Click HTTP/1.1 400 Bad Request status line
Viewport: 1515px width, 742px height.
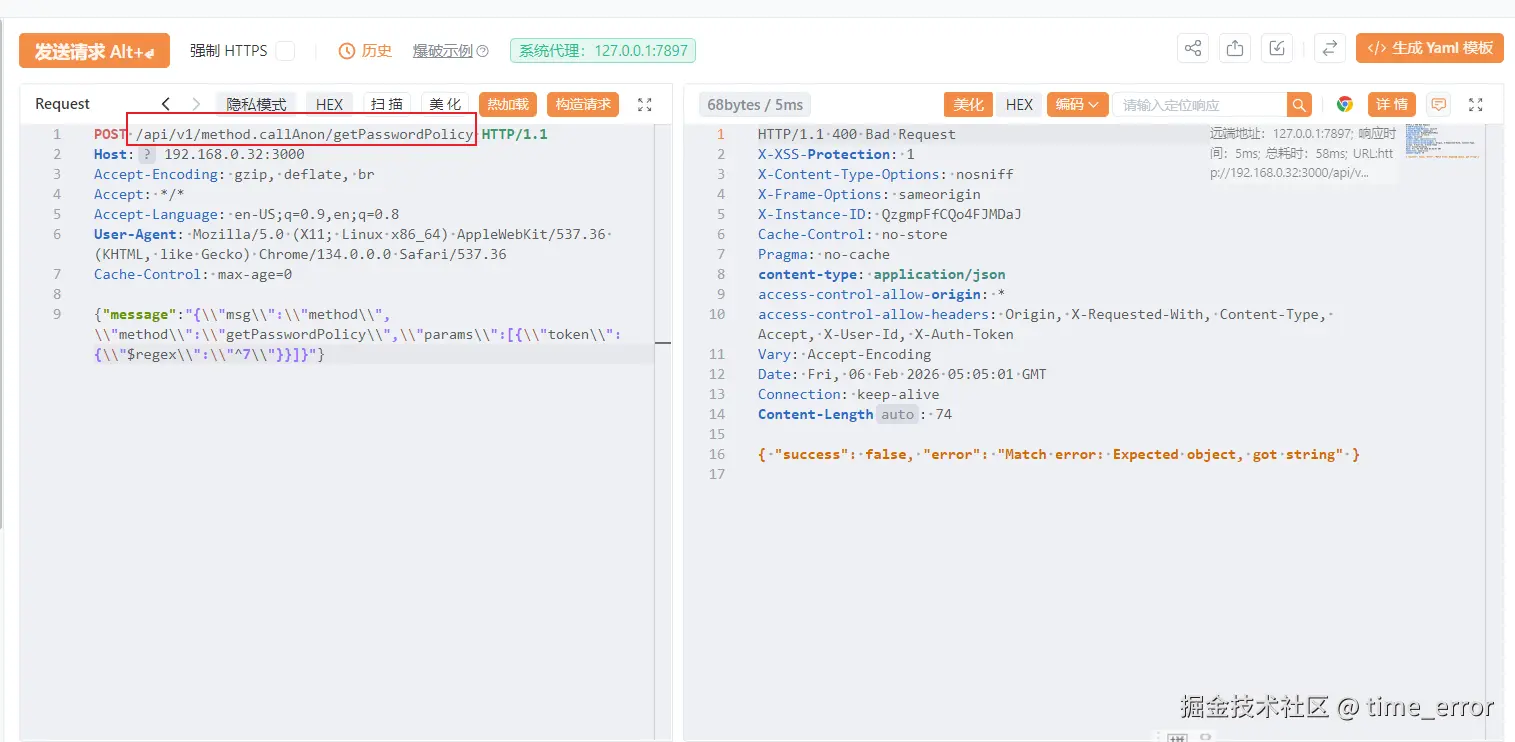click(x=856, y=134)
